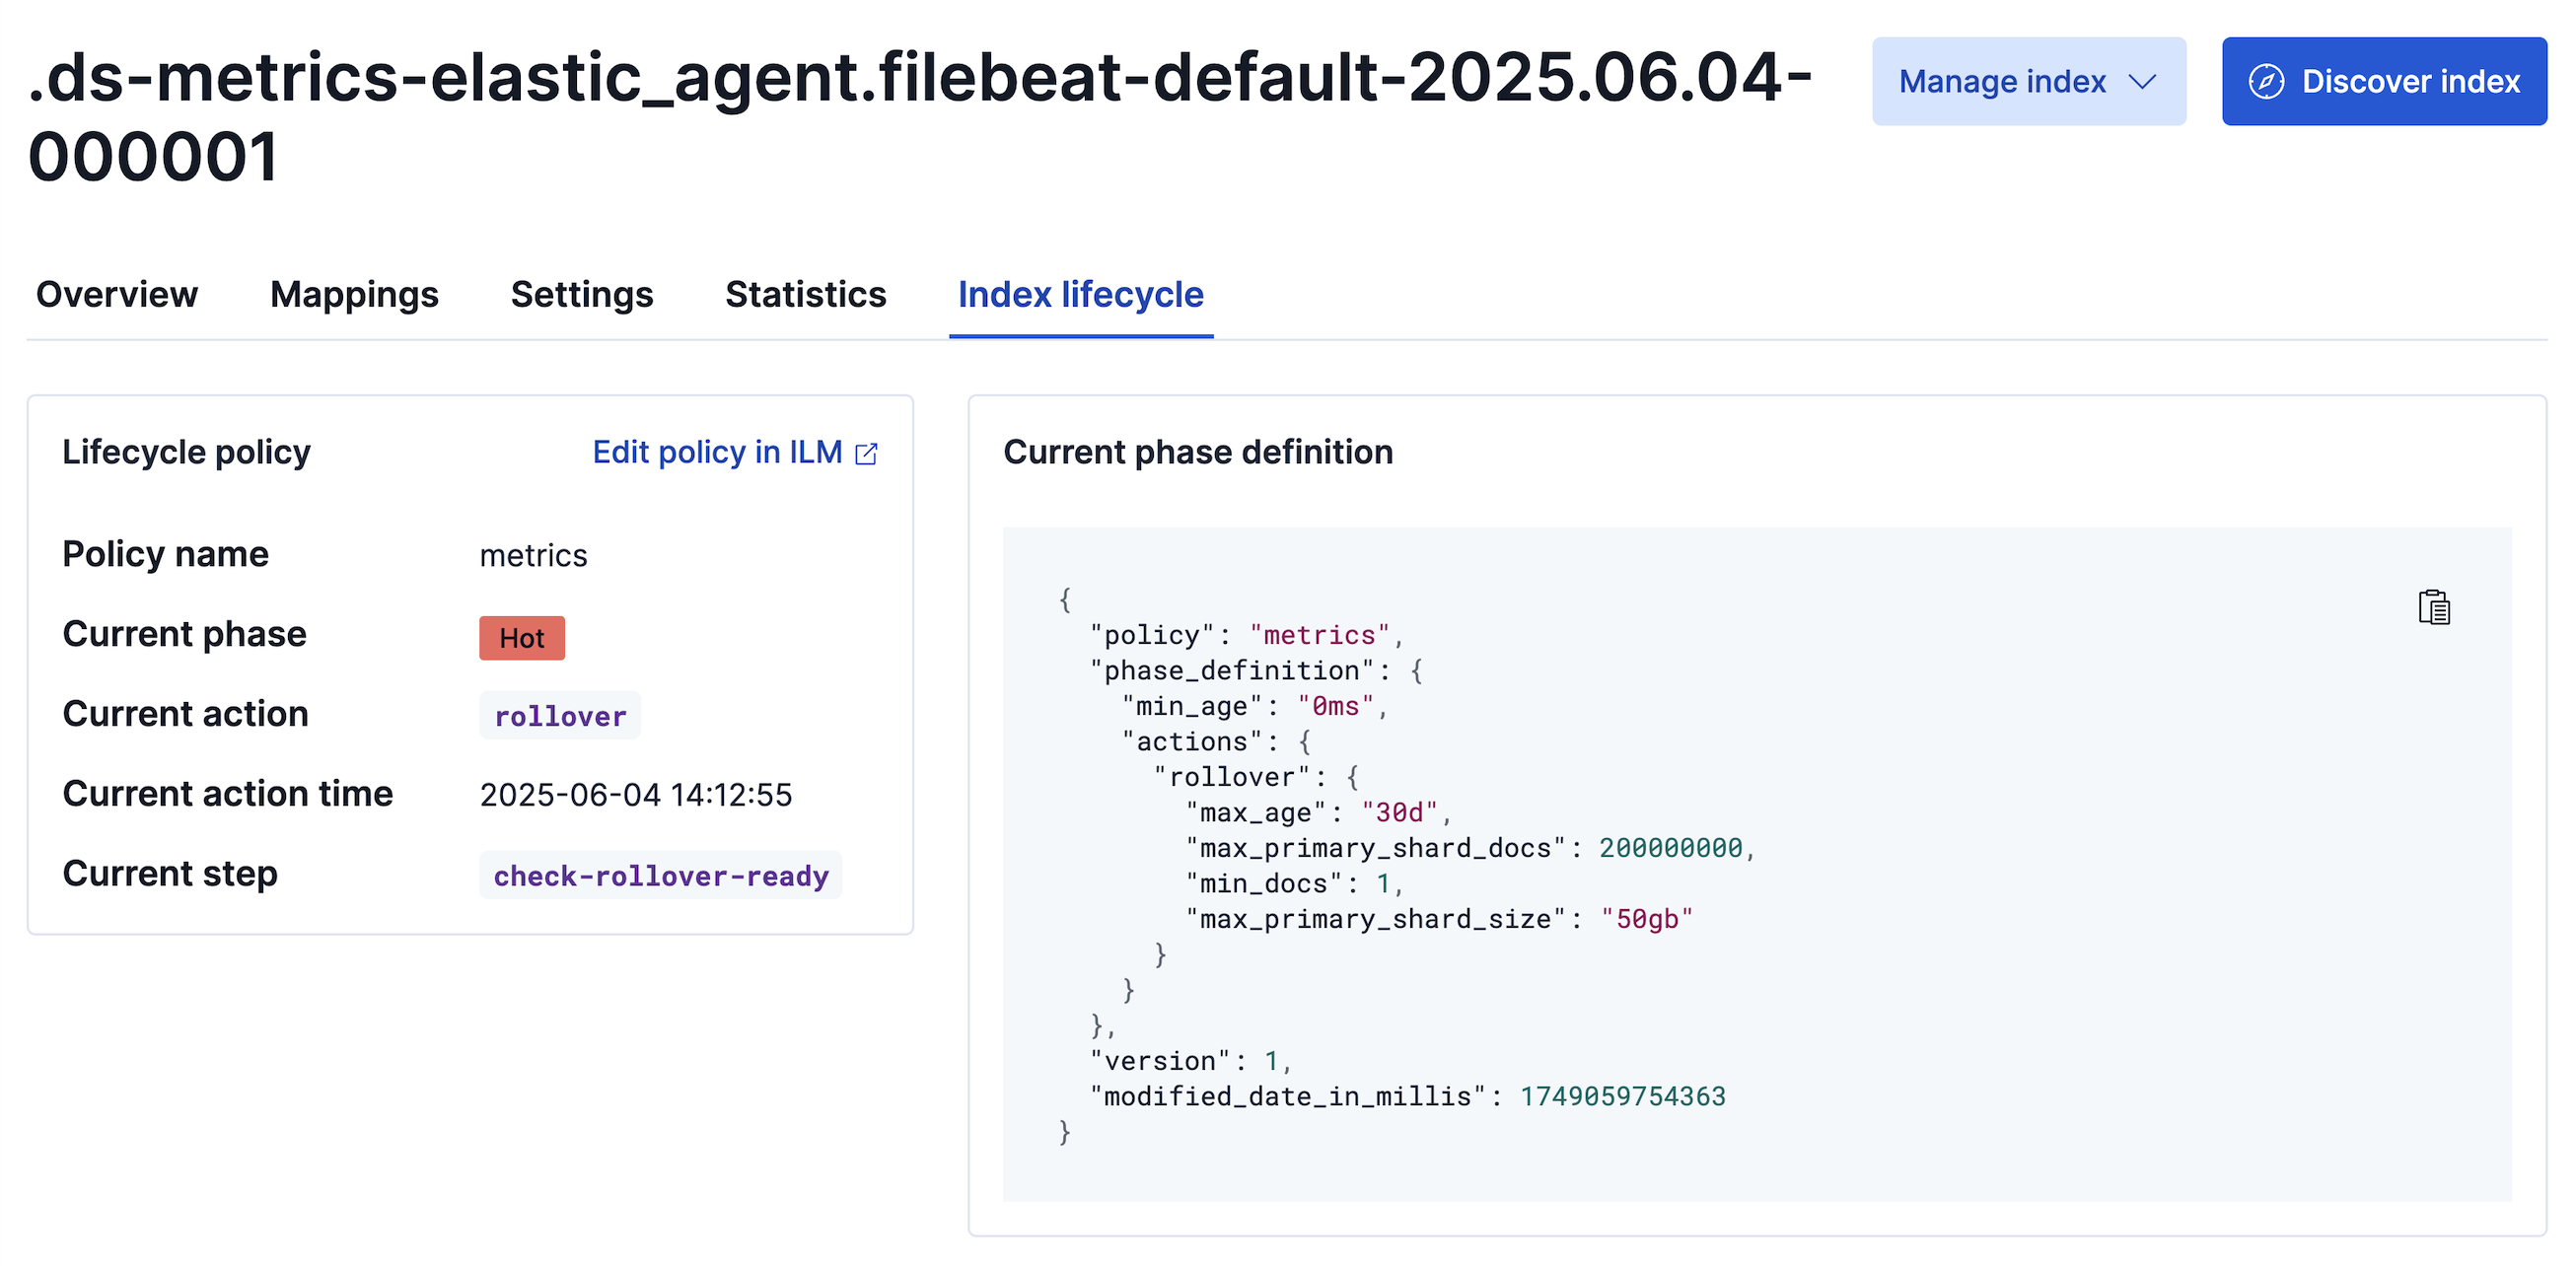
Task: Open the Mappings tab
Action: pyautogui.click(x=353, y=294)
